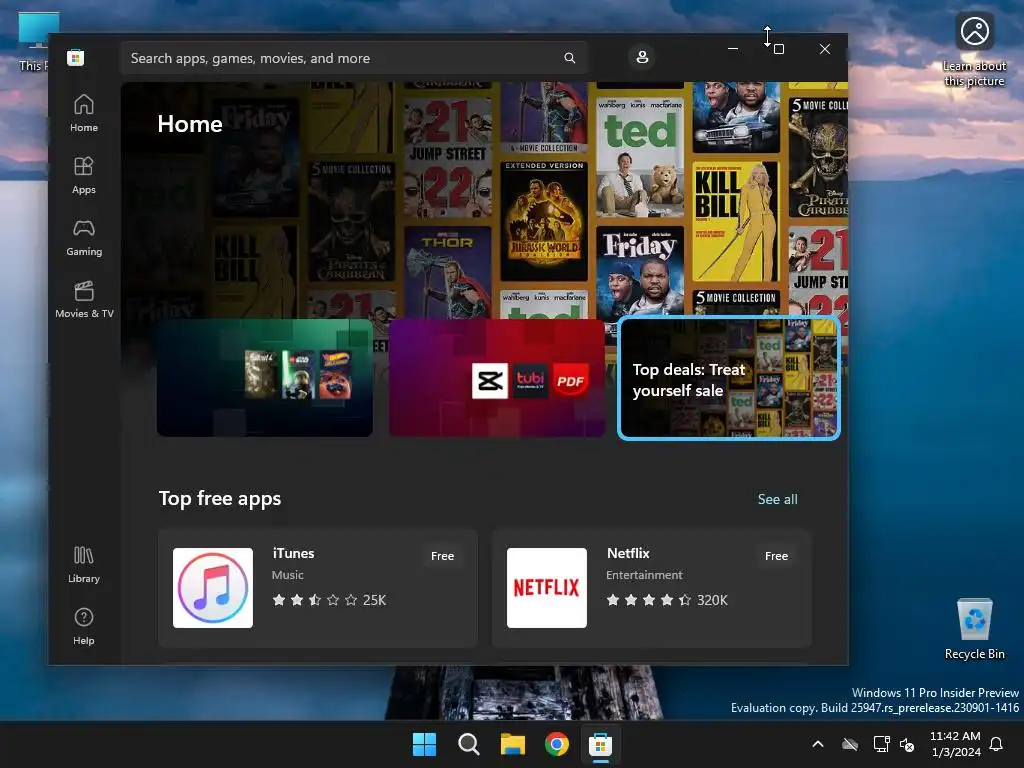Image resolution: width=1024 pixels, height=768 pixels.
Task: Open the Home section in the sidebar
Action: coord(84,113)
